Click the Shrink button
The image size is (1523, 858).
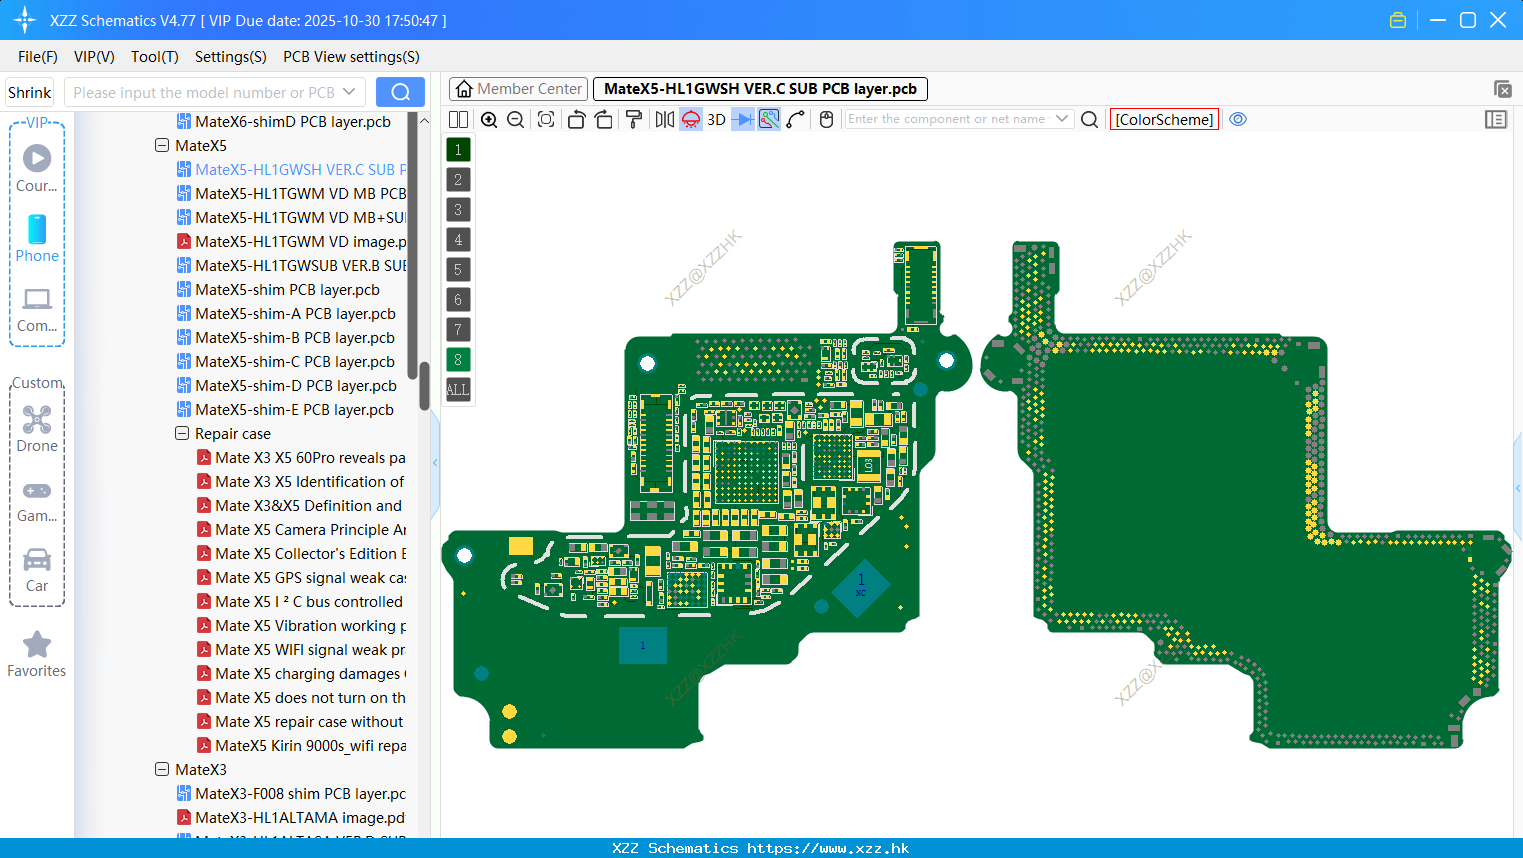tap(30, 92)
